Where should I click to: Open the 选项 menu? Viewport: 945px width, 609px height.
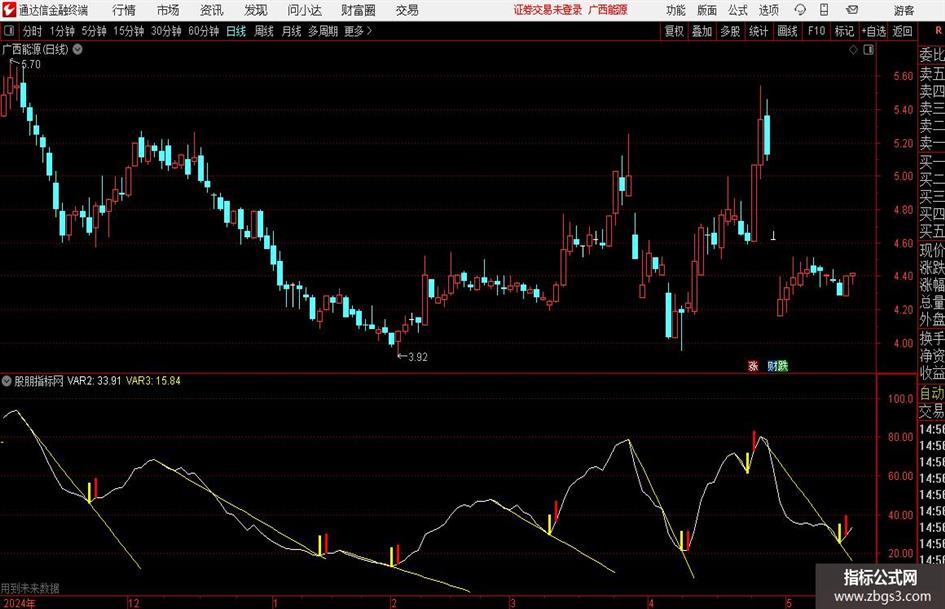tap(768, 10)
